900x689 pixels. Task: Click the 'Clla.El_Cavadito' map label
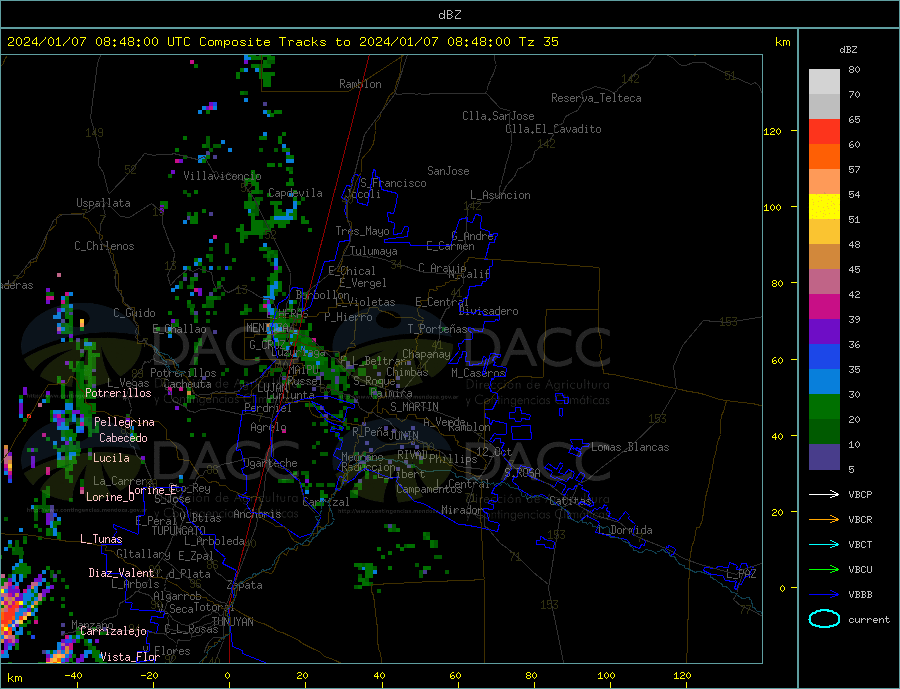click(553, 129)
